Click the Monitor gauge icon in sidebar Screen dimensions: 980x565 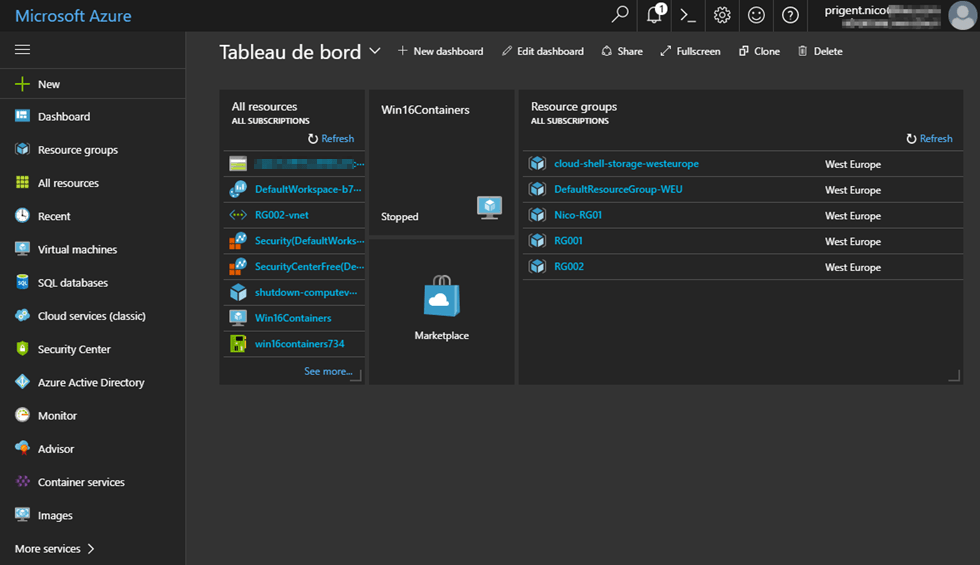pyautogui.click(x=22, y=415)
